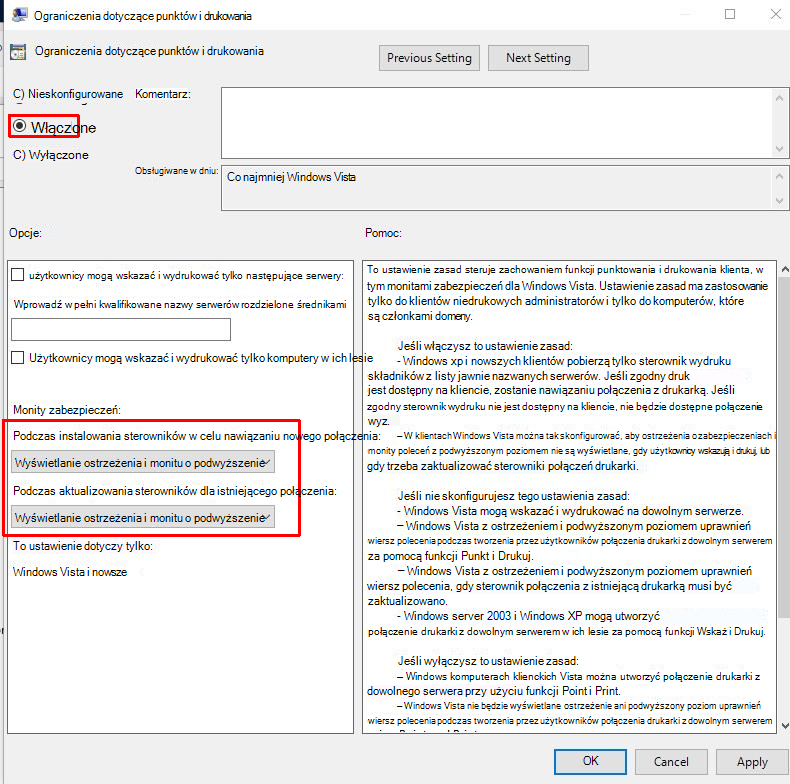Click the 'Jeśli włączysz to ustawienie zasad:' help line
Screen dimensions: 790x784
485,346
